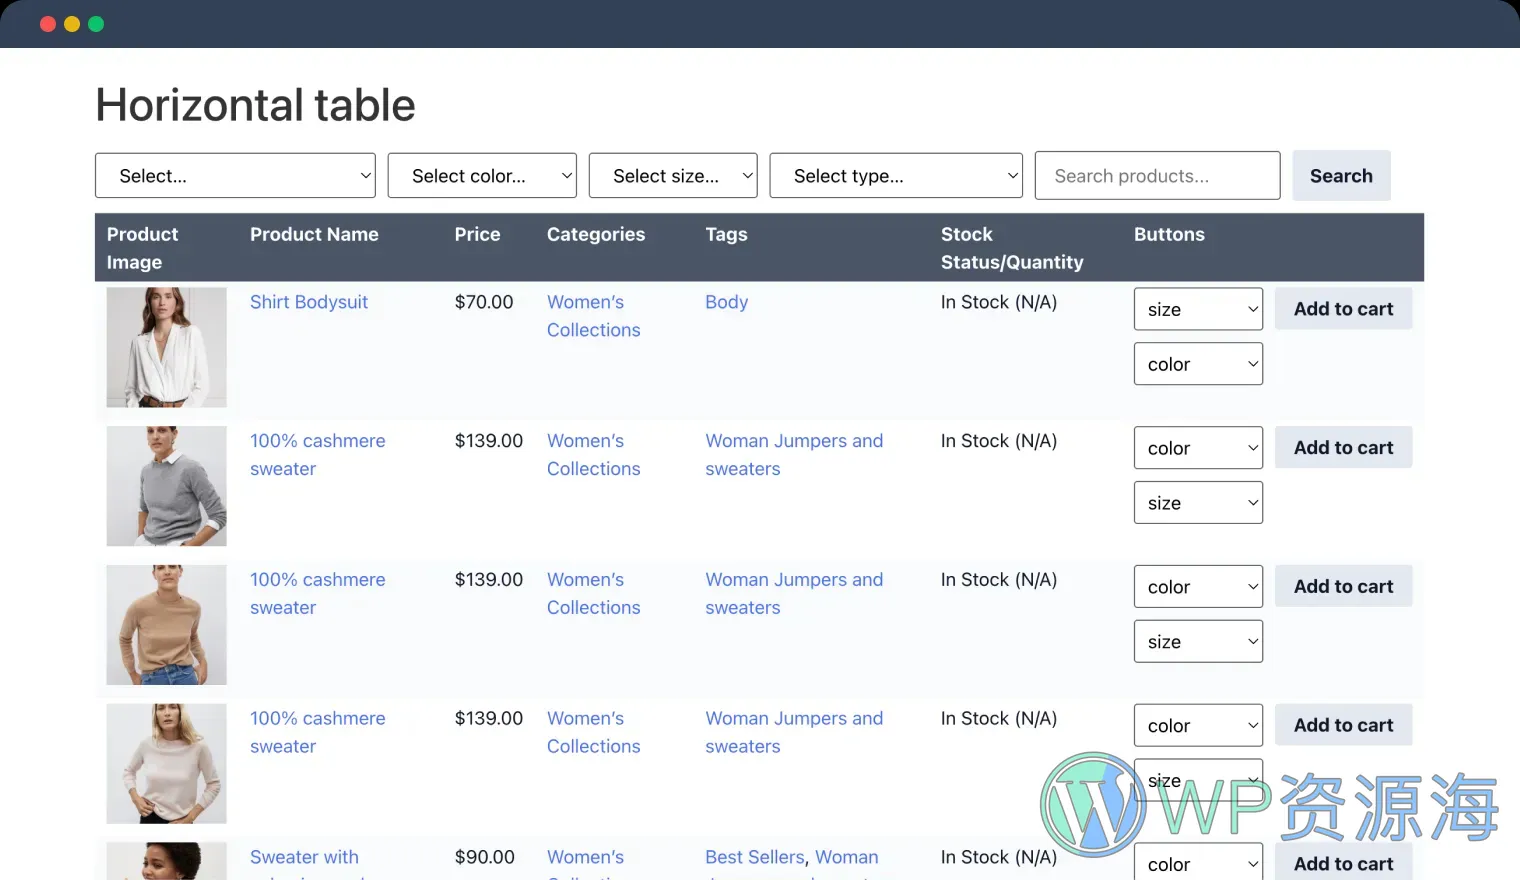Open the Sweater with product link

pos(304,857)
